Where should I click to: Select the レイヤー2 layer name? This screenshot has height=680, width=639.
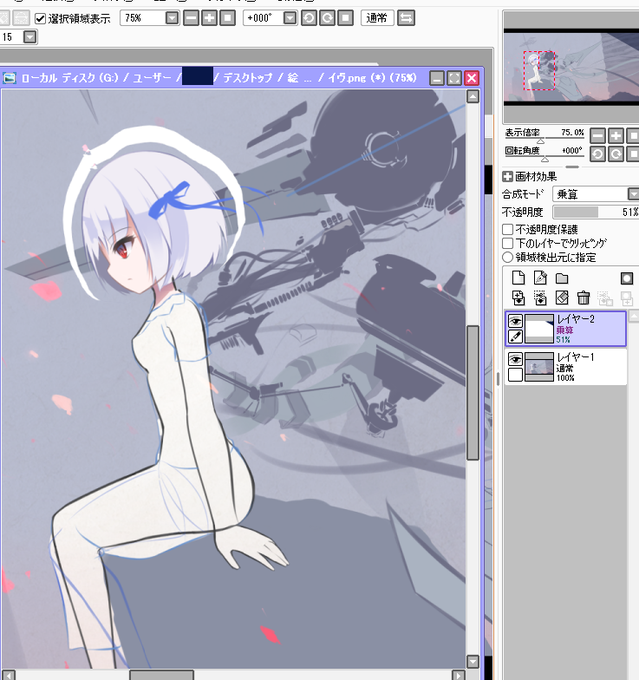576,319
